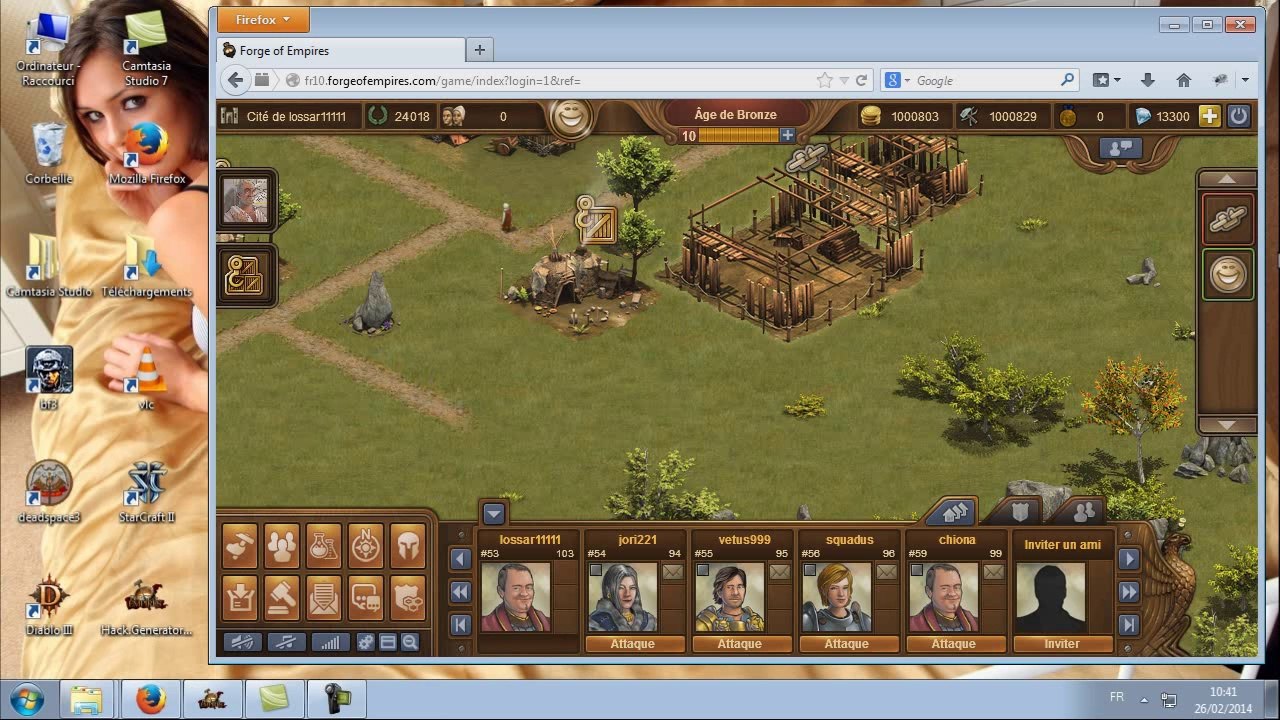Send message to squadus via envelope
Viewport: 1280px width, 720px height.
click(887, 572)
